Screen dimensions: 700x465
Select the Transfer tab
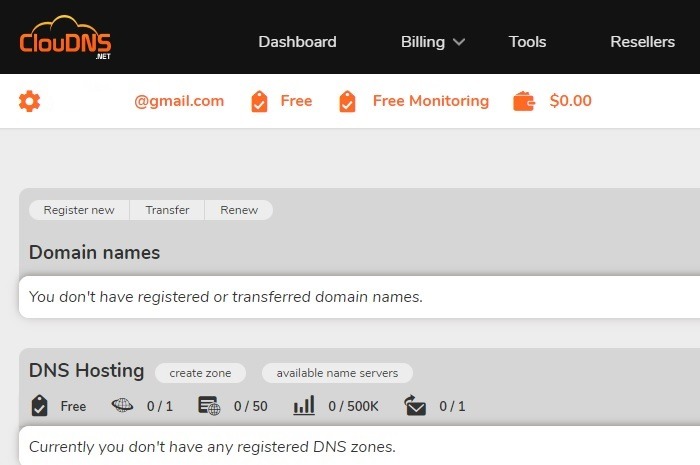pyautogui.click(x=167, y=210)
